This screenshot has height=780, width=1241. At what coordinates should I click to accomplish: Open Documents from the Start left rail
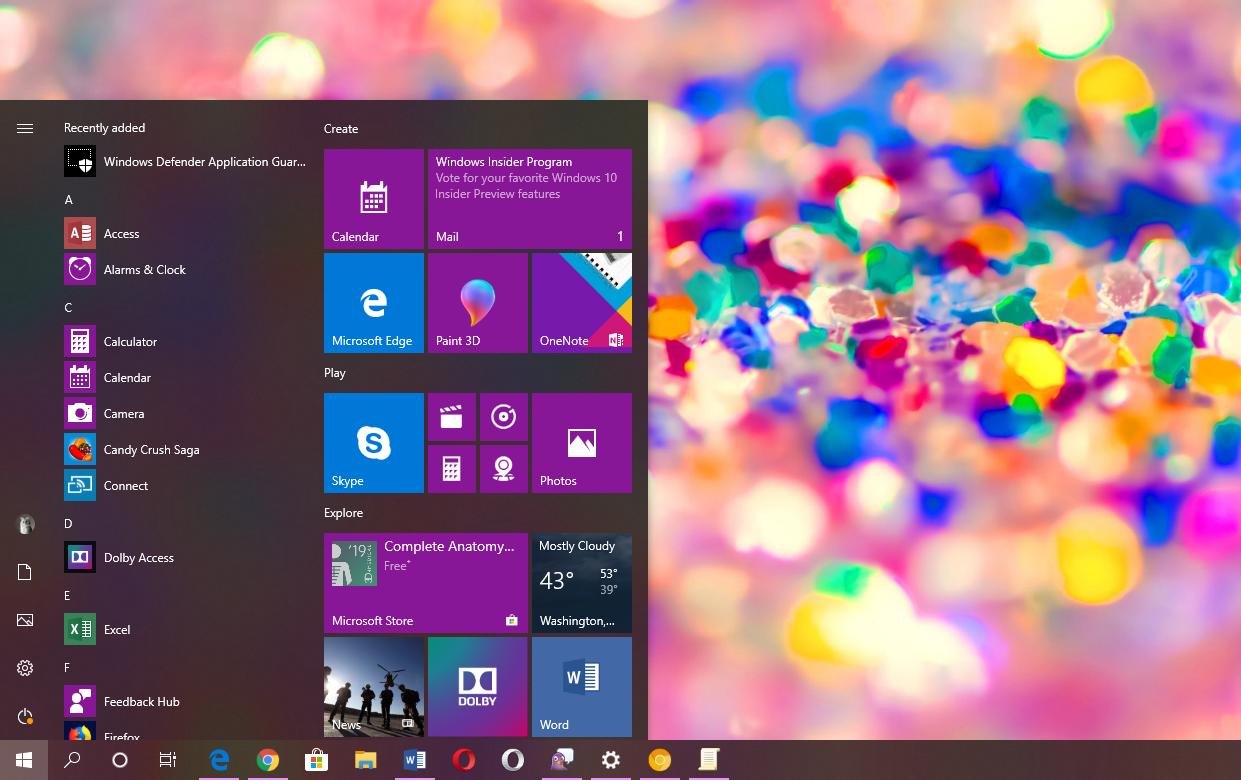[x=25, y=572]
